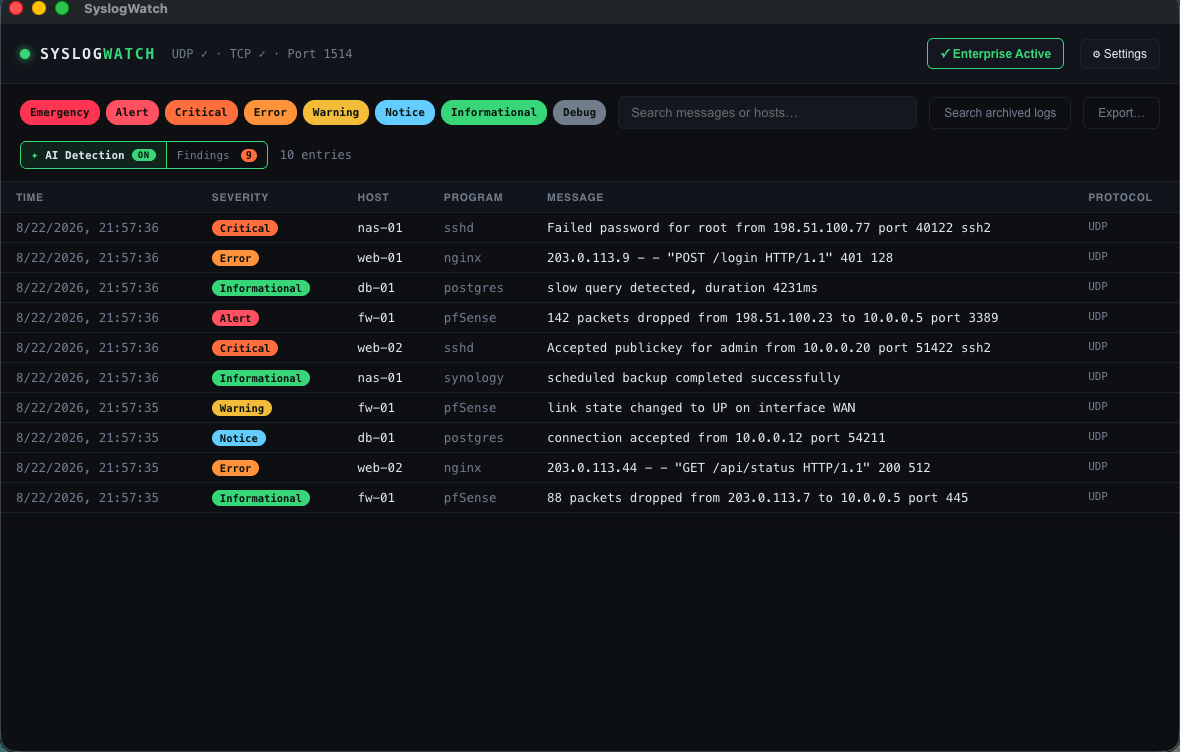Click the MESSAGE column header

pyautogui.click(x=575, y=197)
